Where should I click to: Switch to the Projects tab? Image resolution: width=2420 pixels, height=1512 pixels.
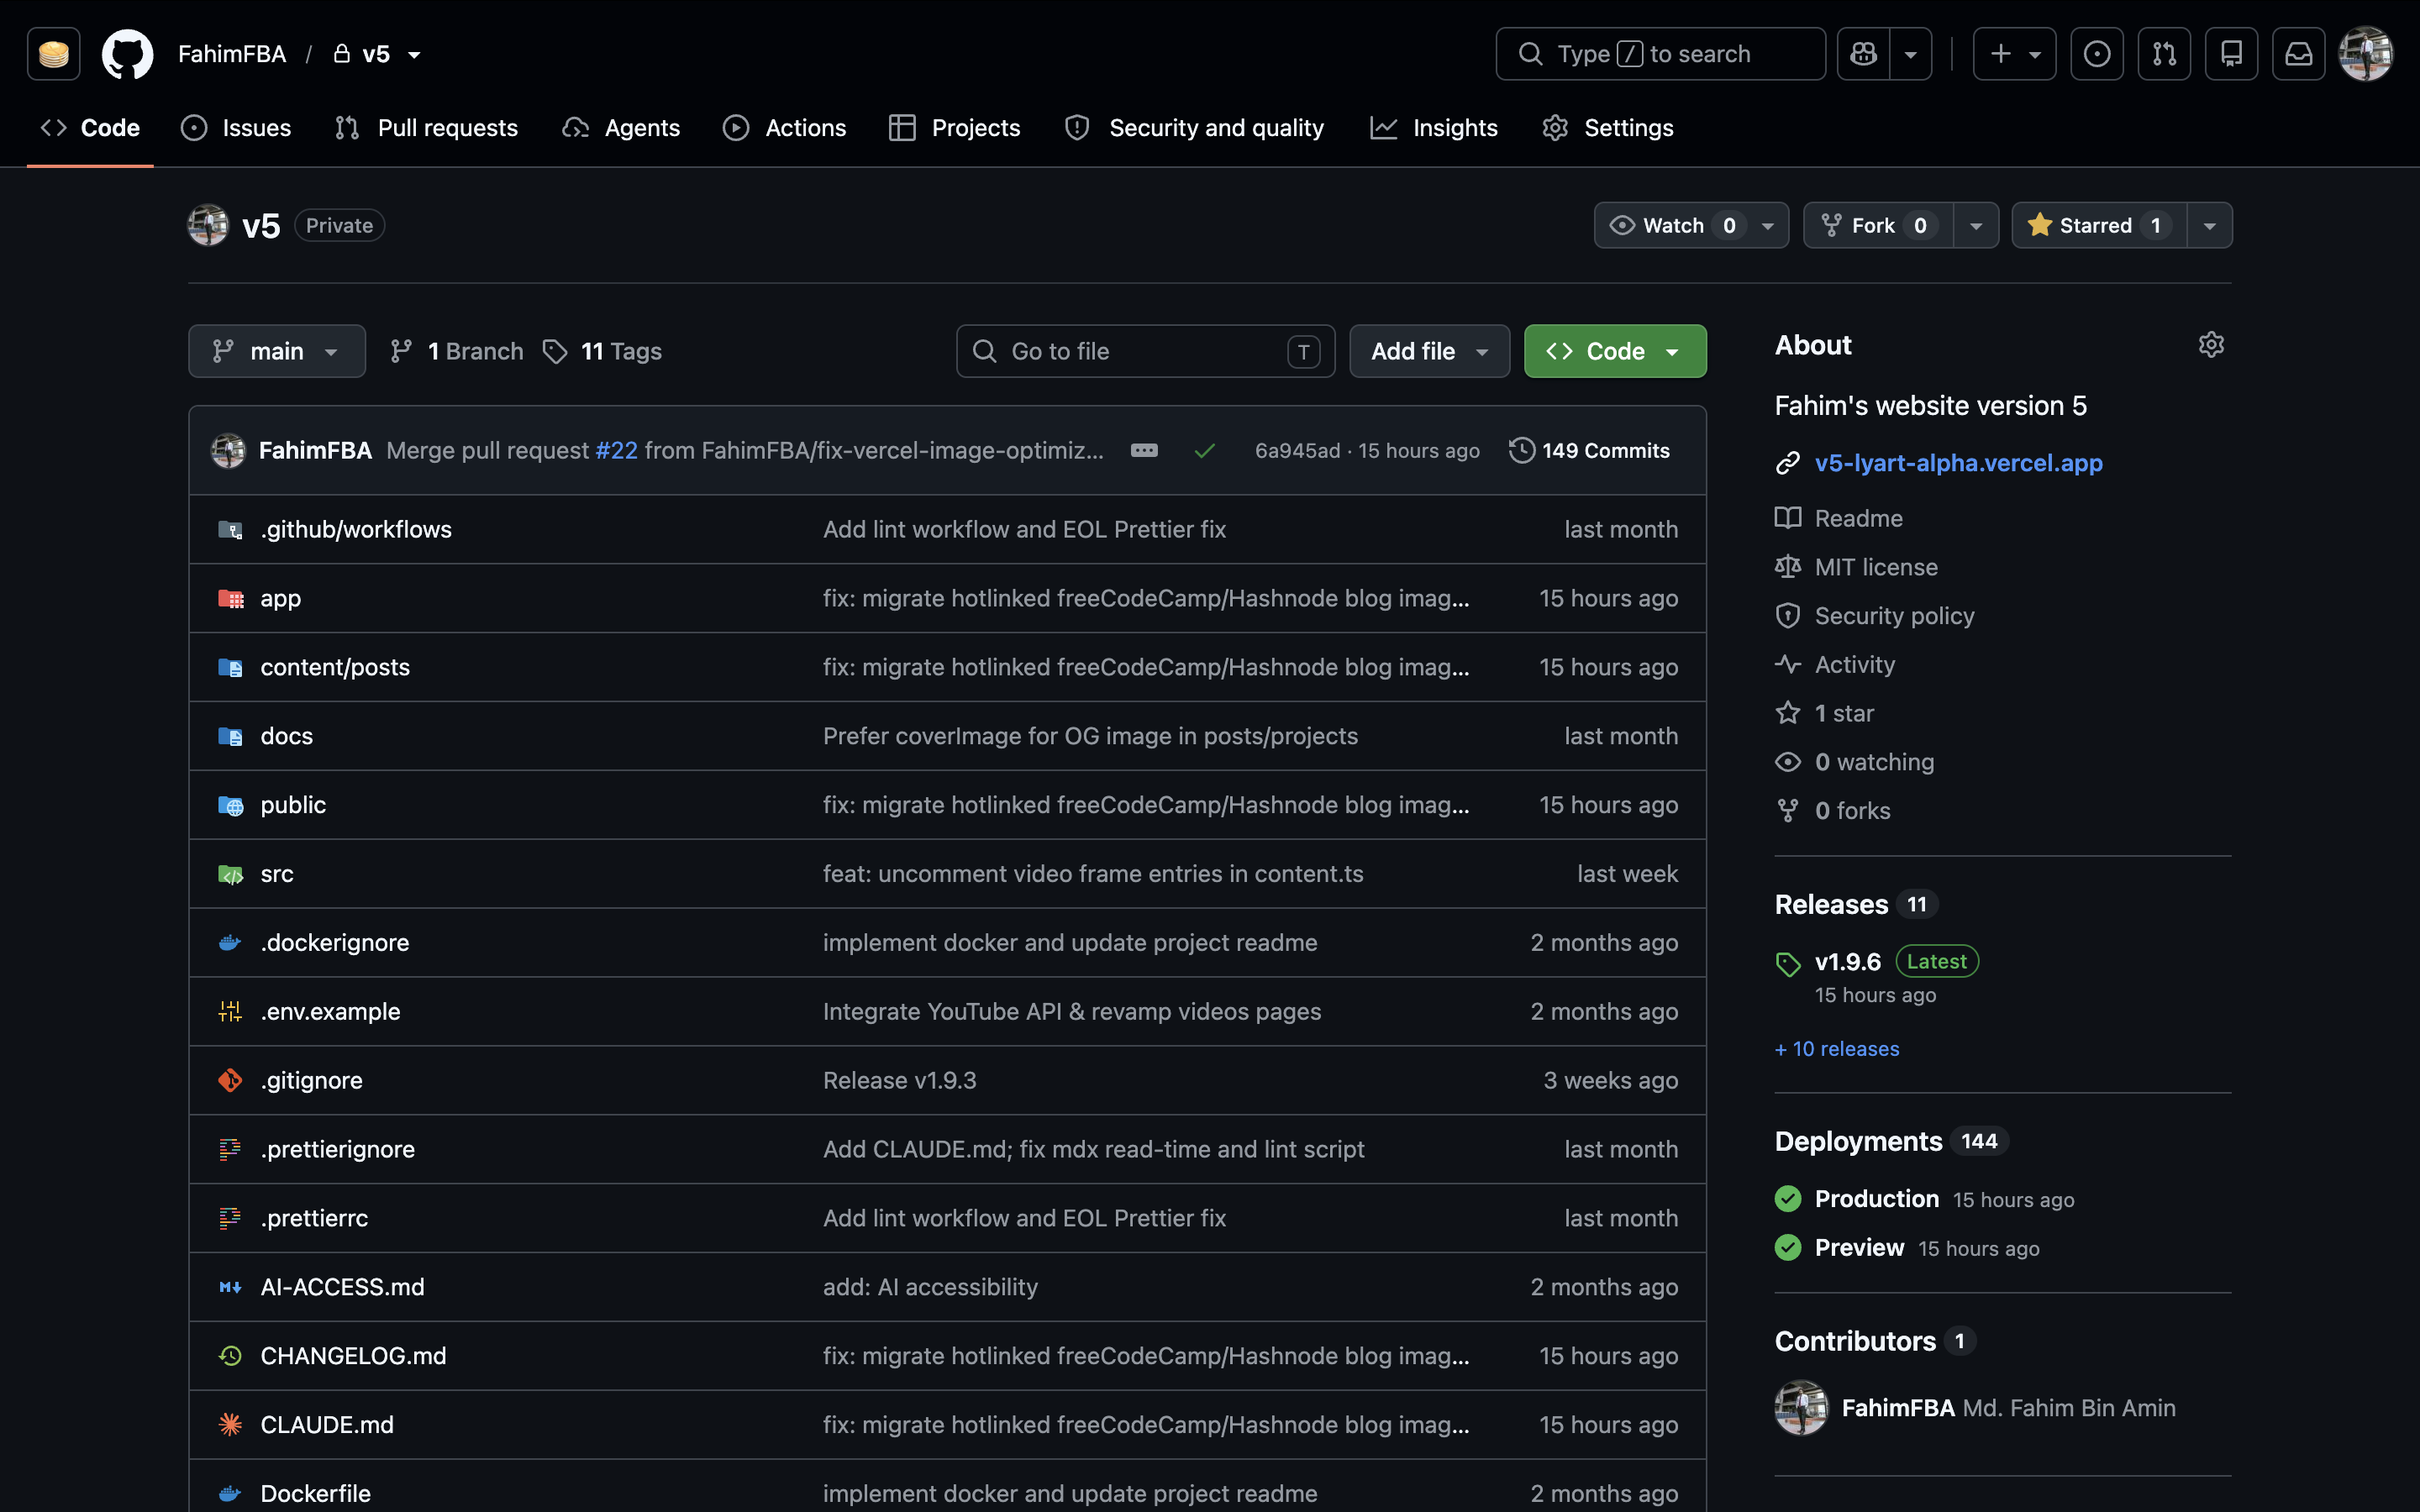[955, 128]
